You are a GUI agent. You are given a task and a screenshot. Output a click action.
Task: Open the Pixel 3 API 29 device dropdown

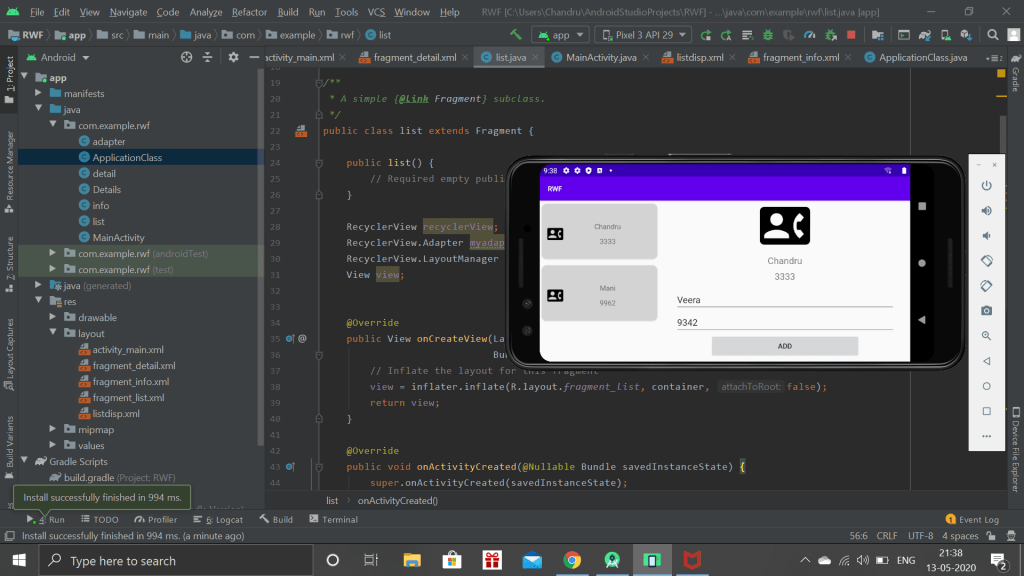643,34
